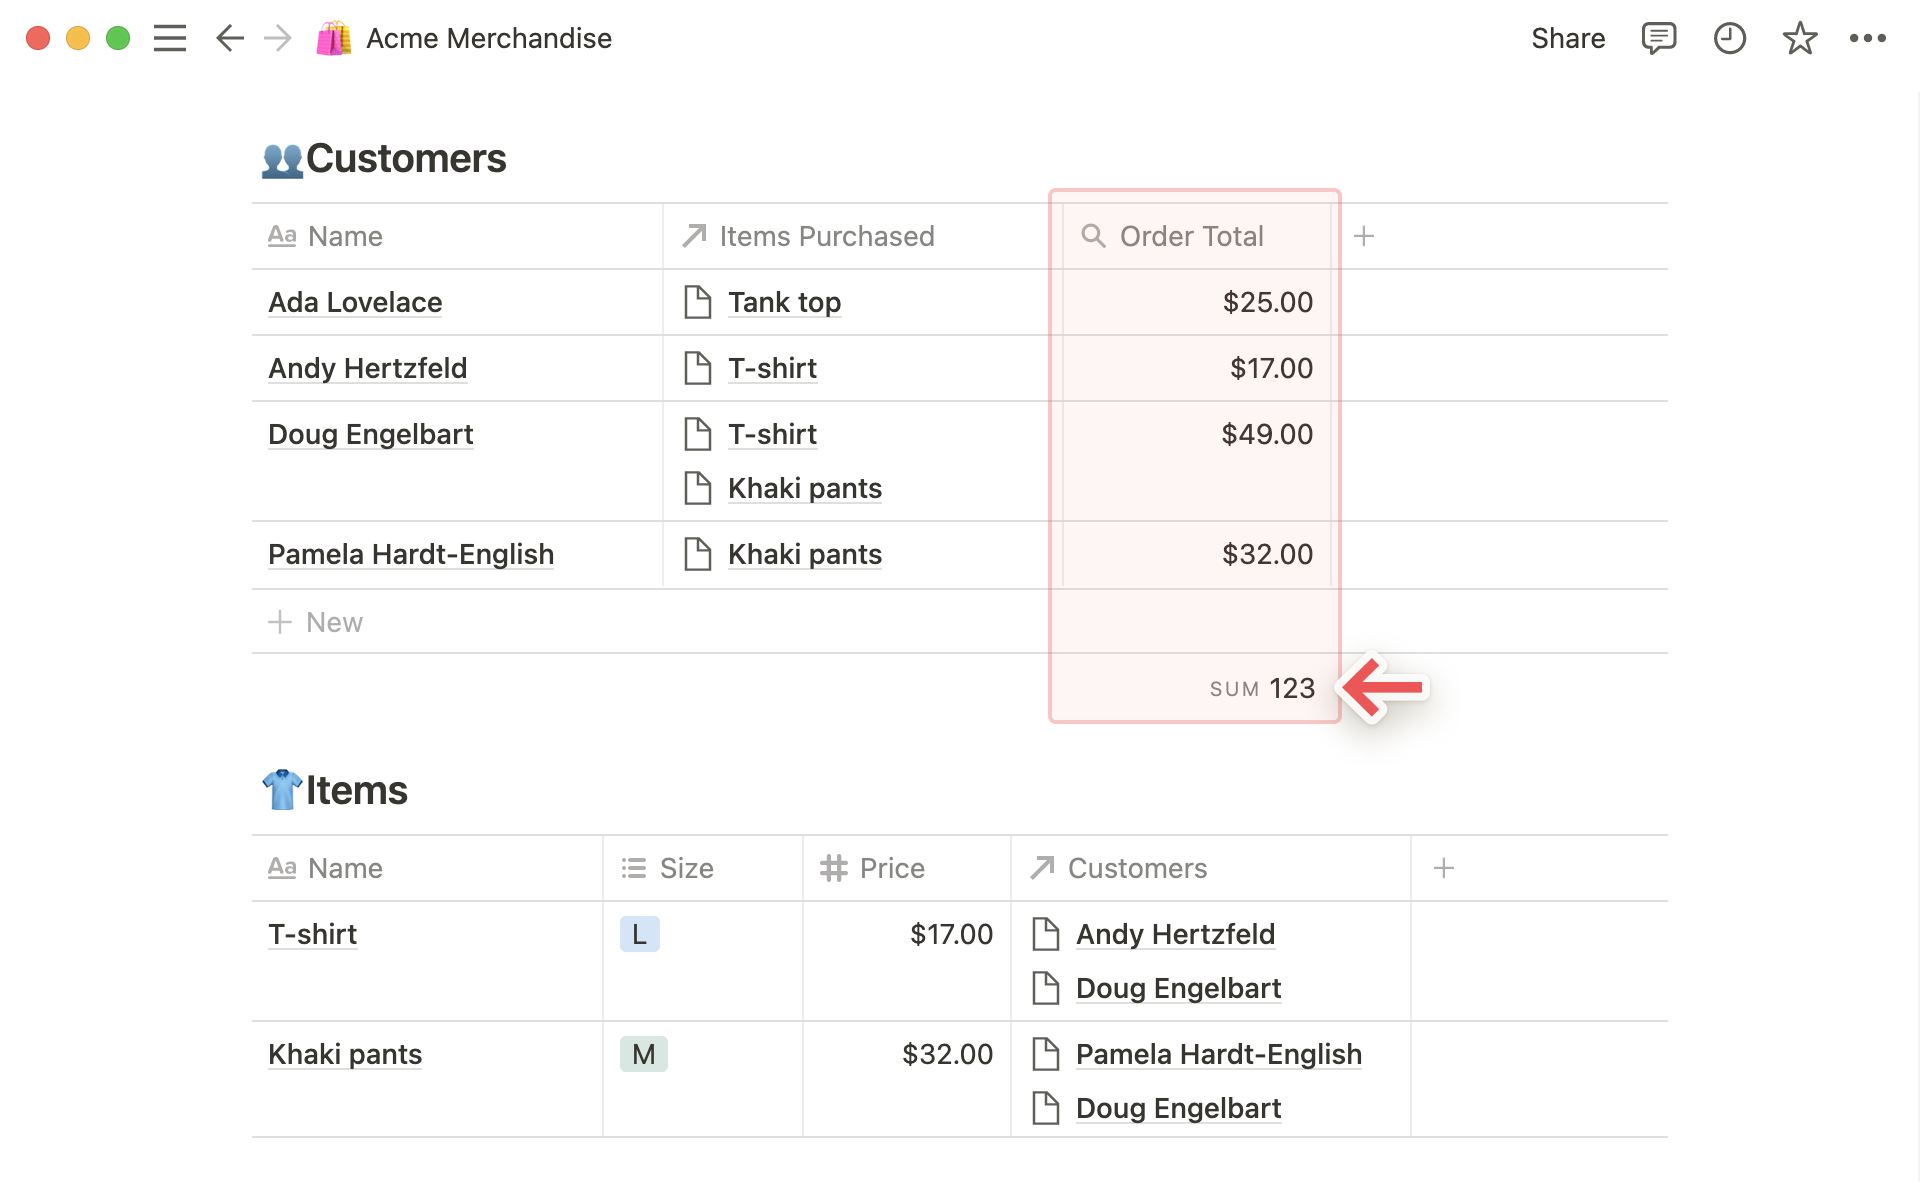Click the comment icon in the top toolbar

pyautogui.click(x=1656, y=39)
